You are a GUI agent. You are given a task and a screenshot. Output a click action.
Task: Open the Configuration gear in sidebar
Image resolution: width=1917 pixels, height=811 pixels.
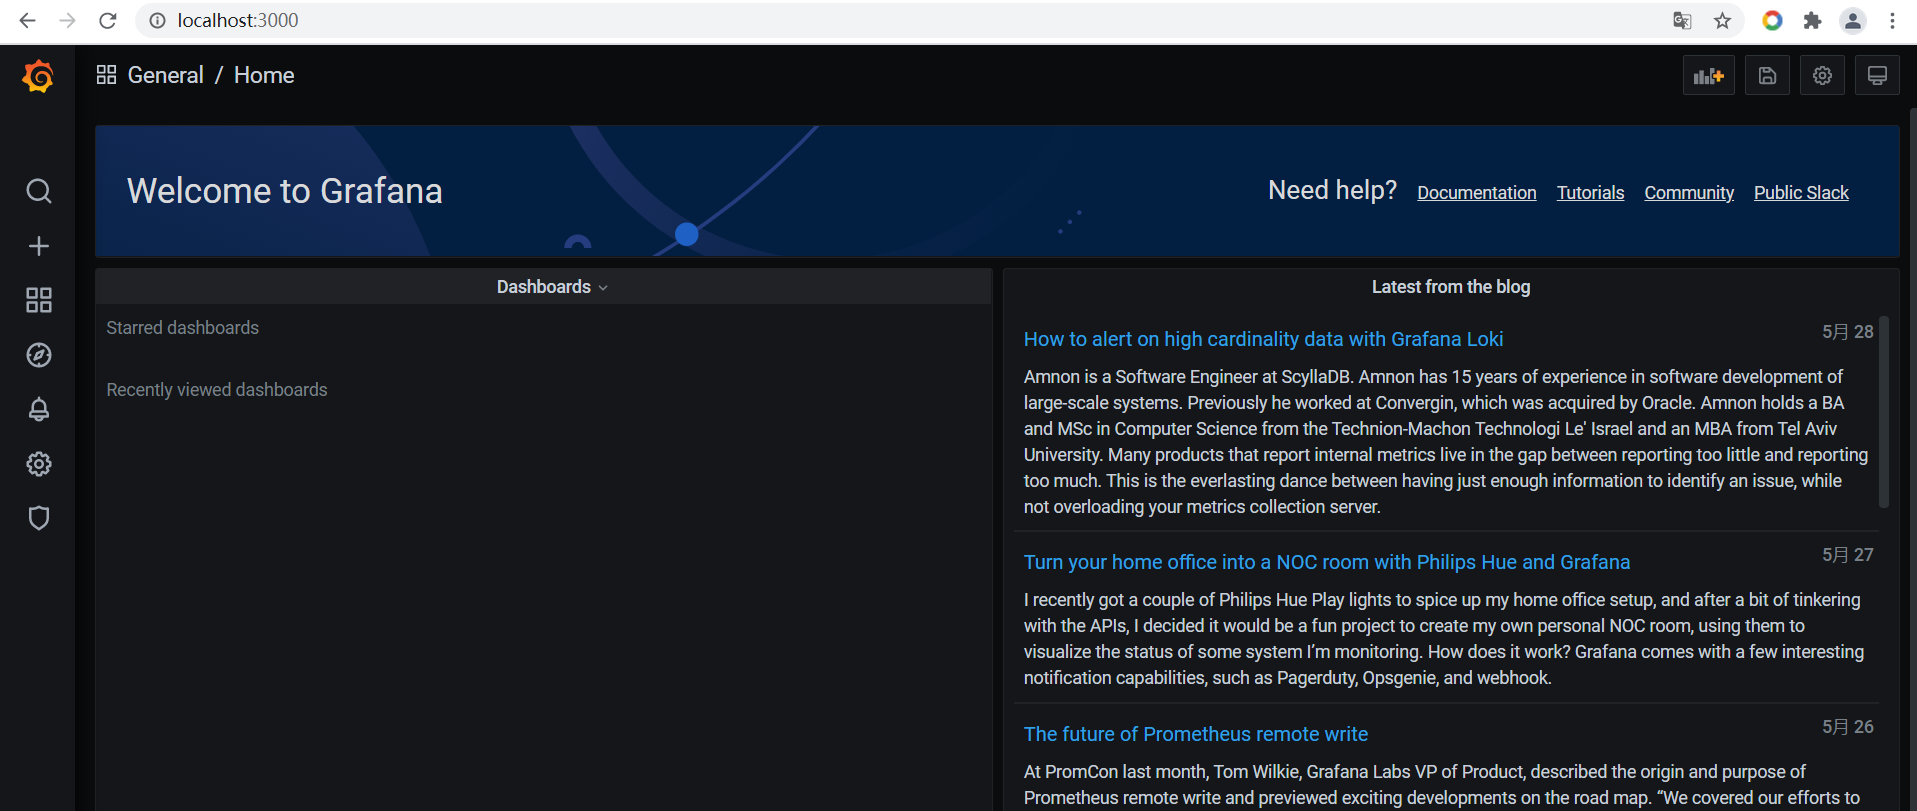[x=39, y=464]
